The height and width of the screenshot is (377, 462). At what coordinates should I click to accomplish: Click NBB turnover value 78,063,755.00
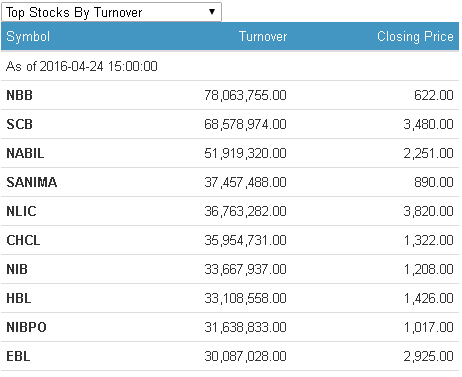245,95
